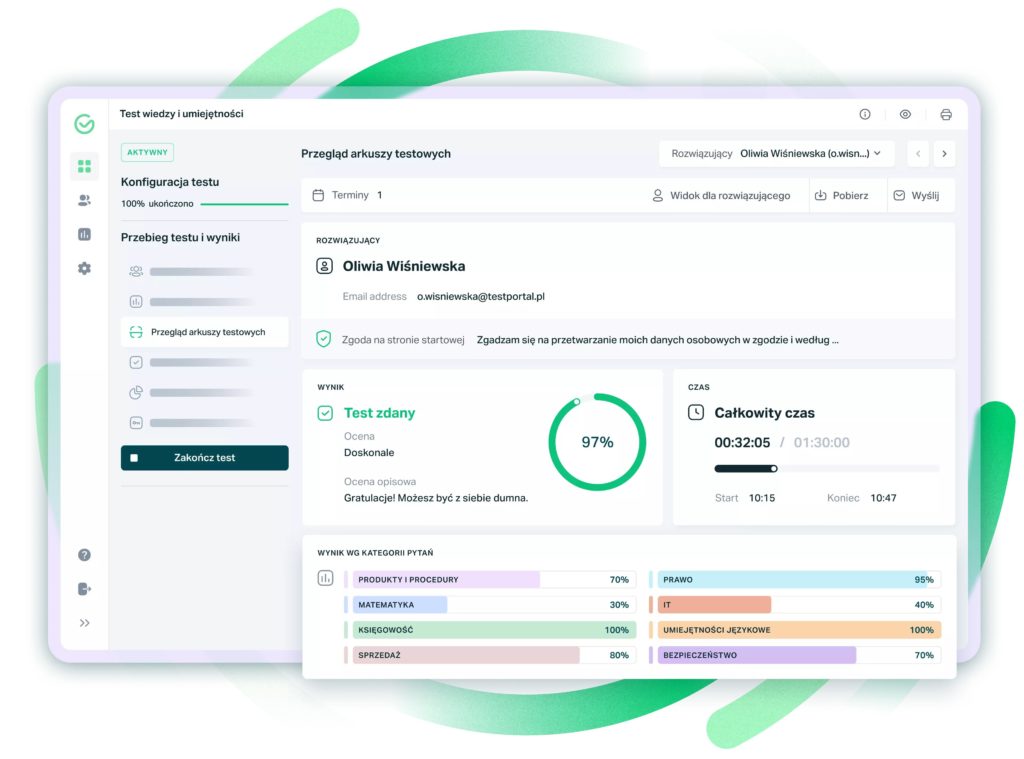Go to previous respondent arrow
Image resolution: width=1024 pixels, height=759 pixels.
click(918, 153)
